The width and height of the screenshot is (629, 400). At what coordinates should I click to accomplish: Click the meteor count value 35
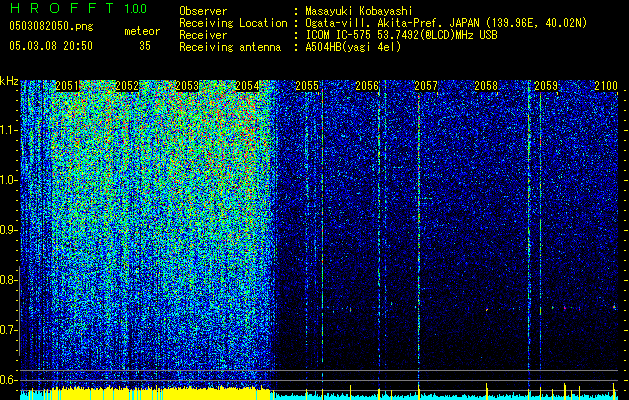145,46
